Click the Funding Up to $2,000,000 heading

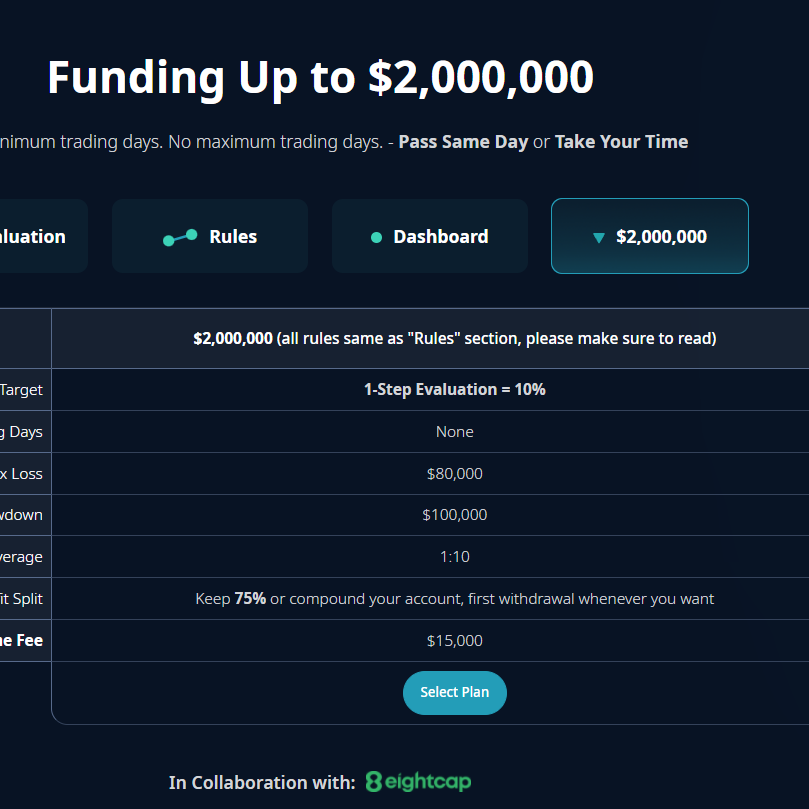[x=320, y=78]
